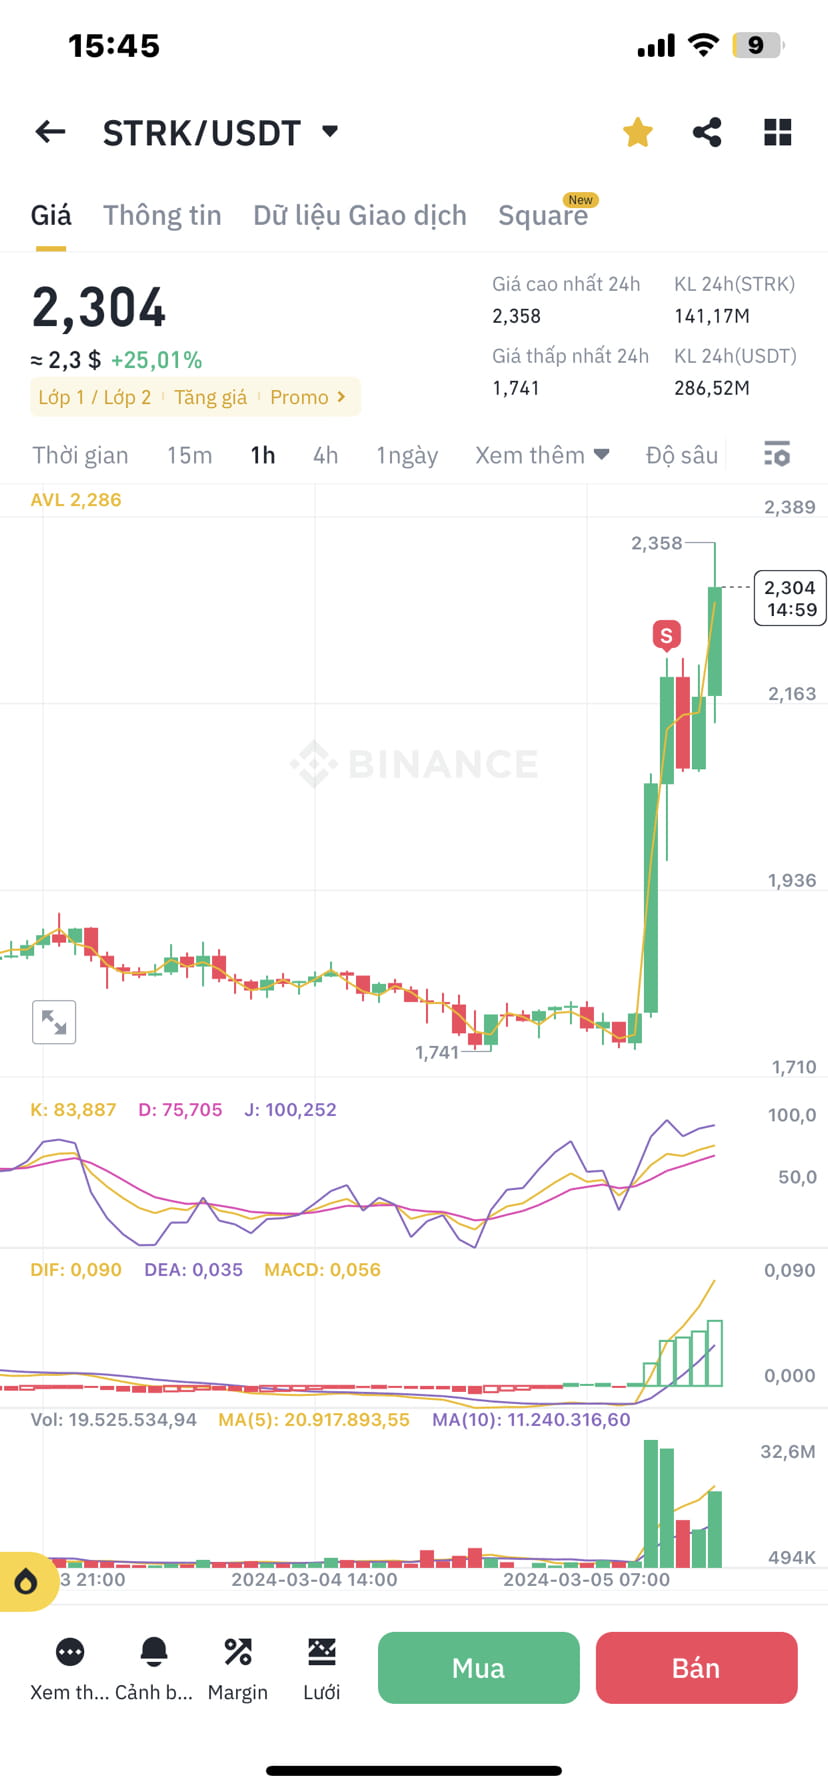Switch to 1ngày candle interval
The height and width of the screenshot is (1792, 828).
(x=406, y=455)
